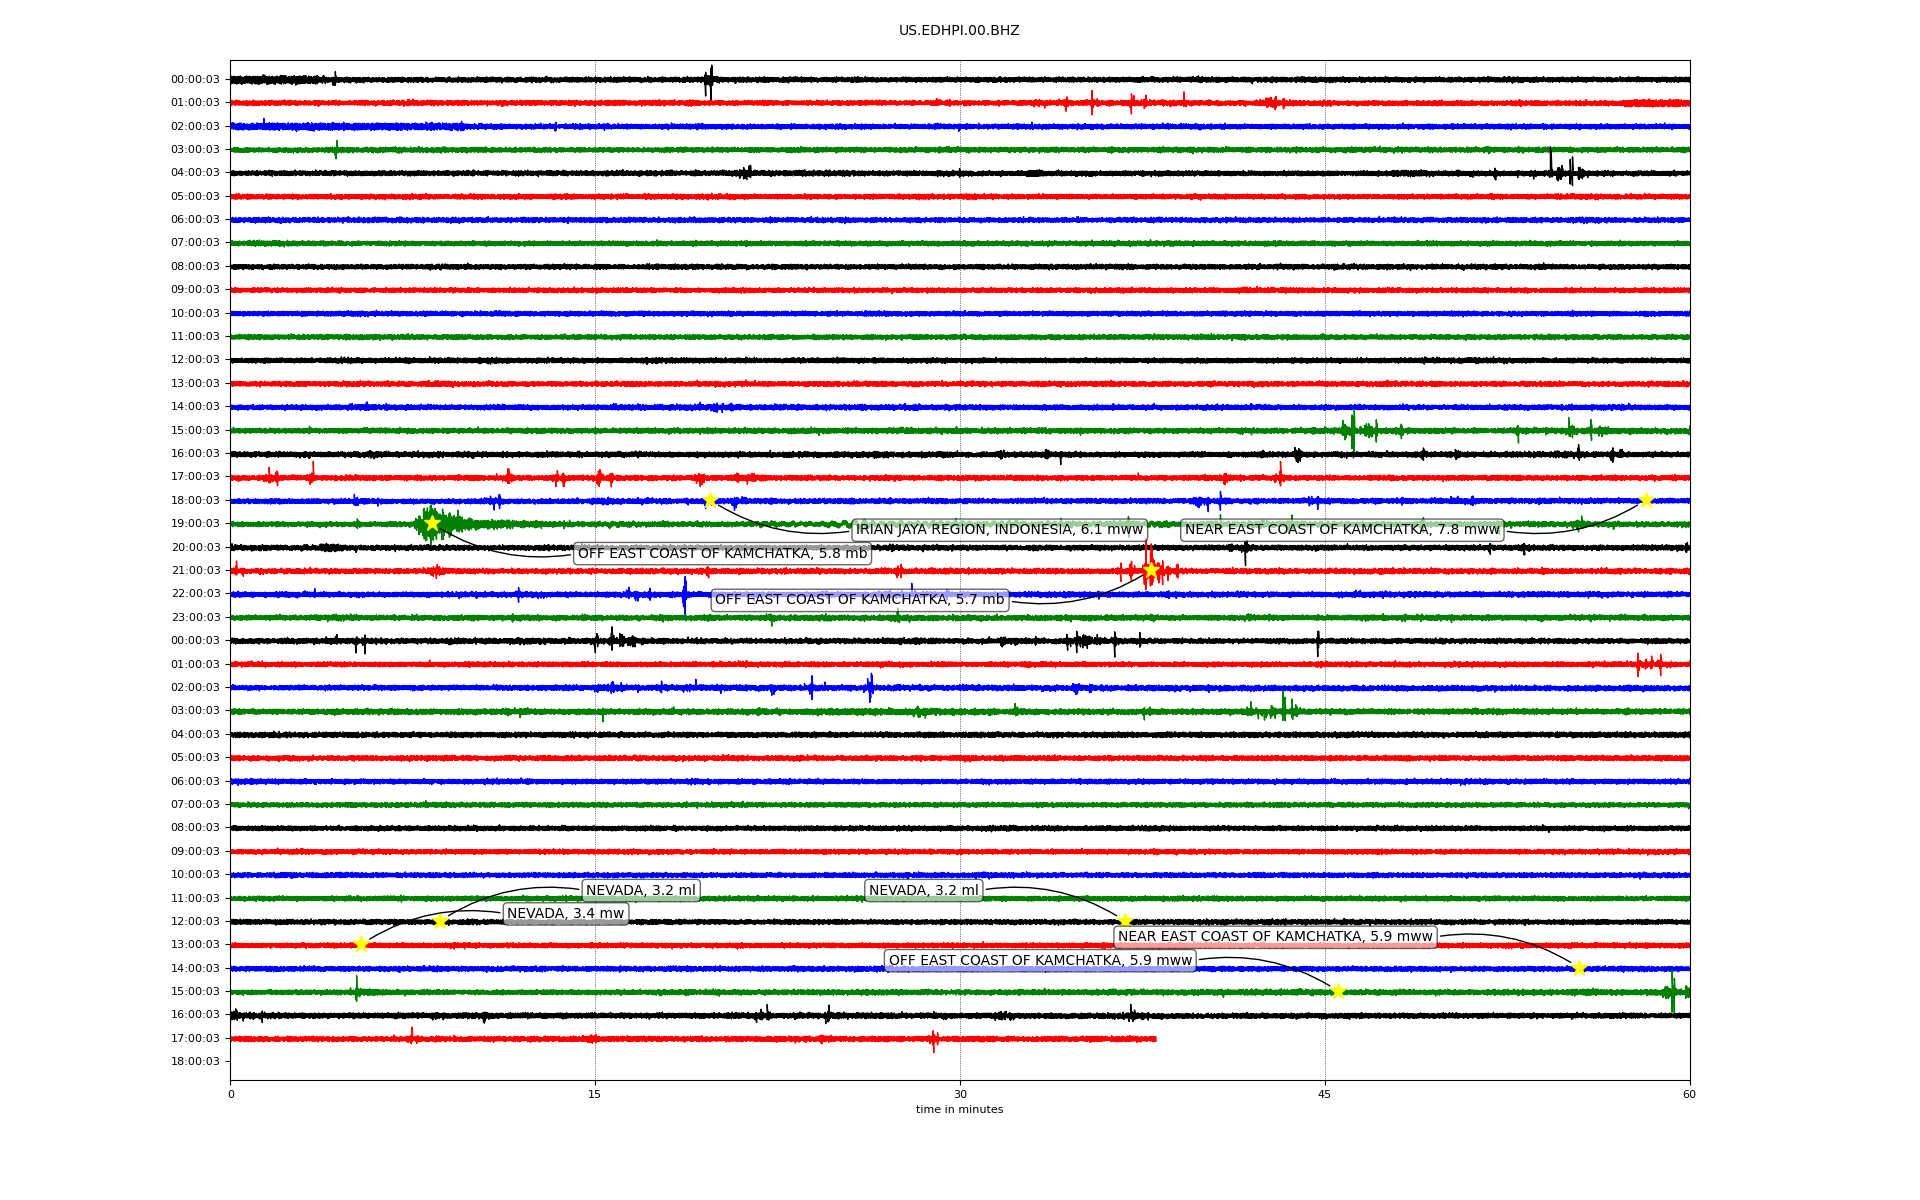
Task: Click the star on the green 19:00:03 trace
Action: pos(432,523)
